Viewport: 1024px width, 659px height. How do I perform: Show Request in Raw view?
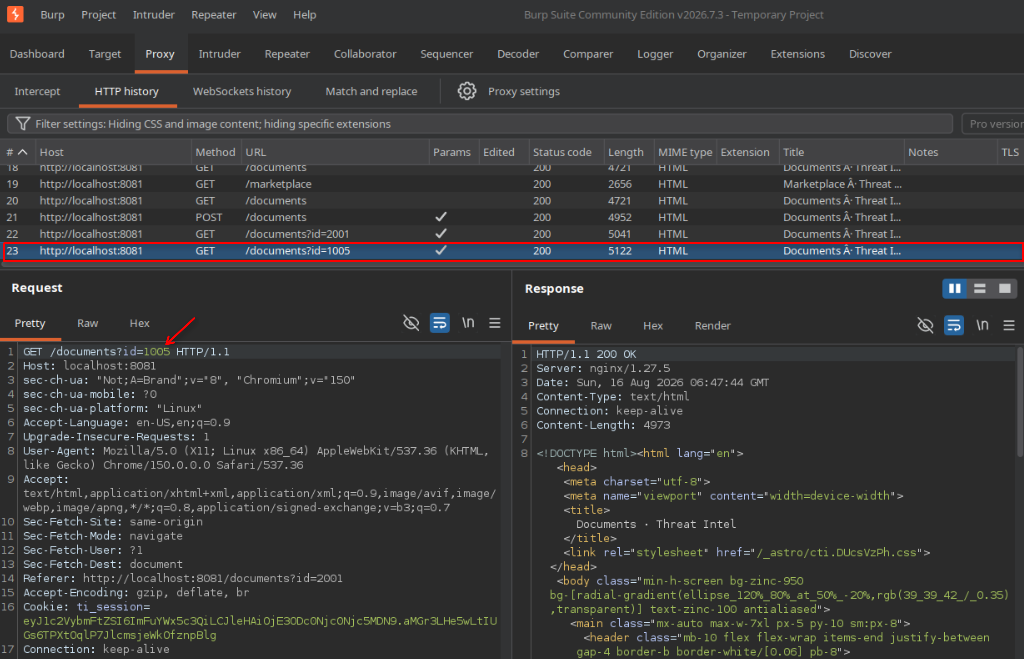[88, 323]
